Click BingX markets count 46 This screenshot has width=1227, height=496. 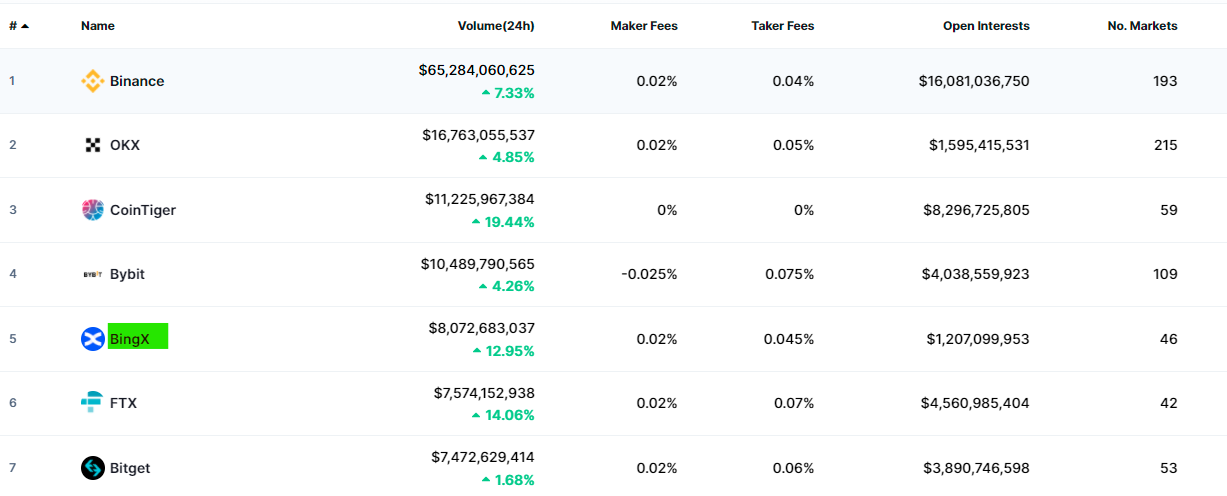coord(1169,339)
